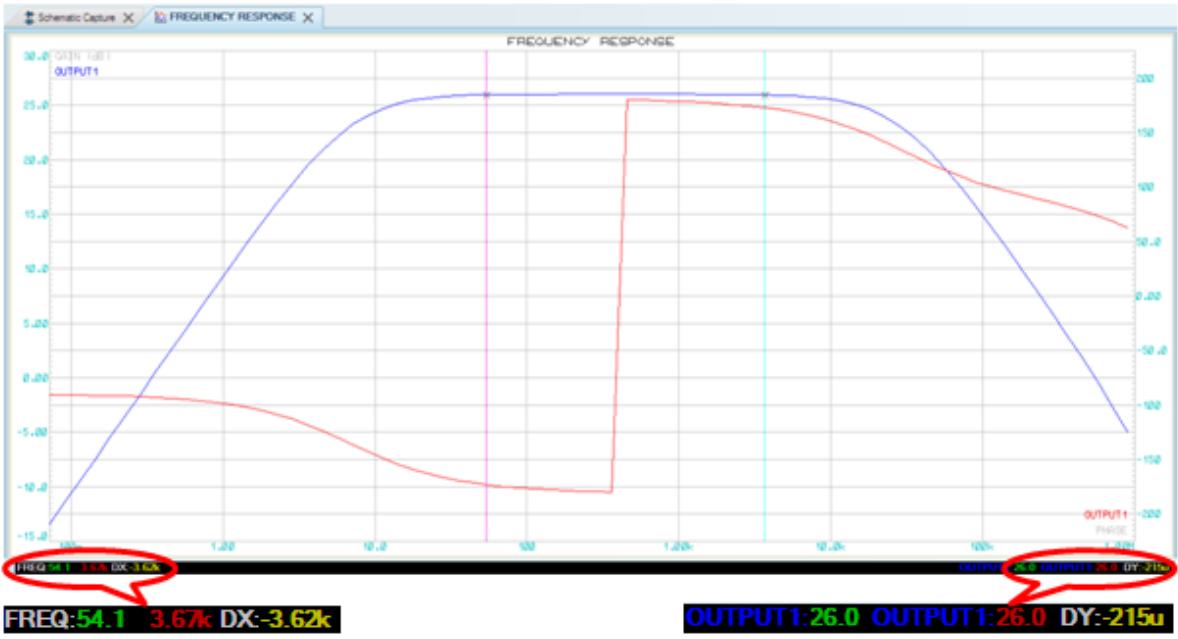Close the FREQUENCY RESPONSE tab
Image resolution: width=1178 pixels, height=639 pixels.
308,18
